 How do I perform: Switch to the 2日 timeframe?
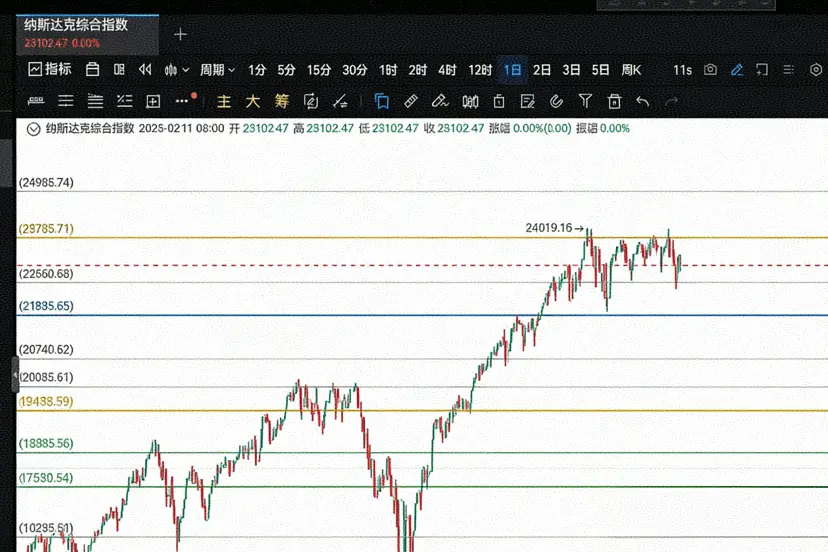click(x=541, y=70)
